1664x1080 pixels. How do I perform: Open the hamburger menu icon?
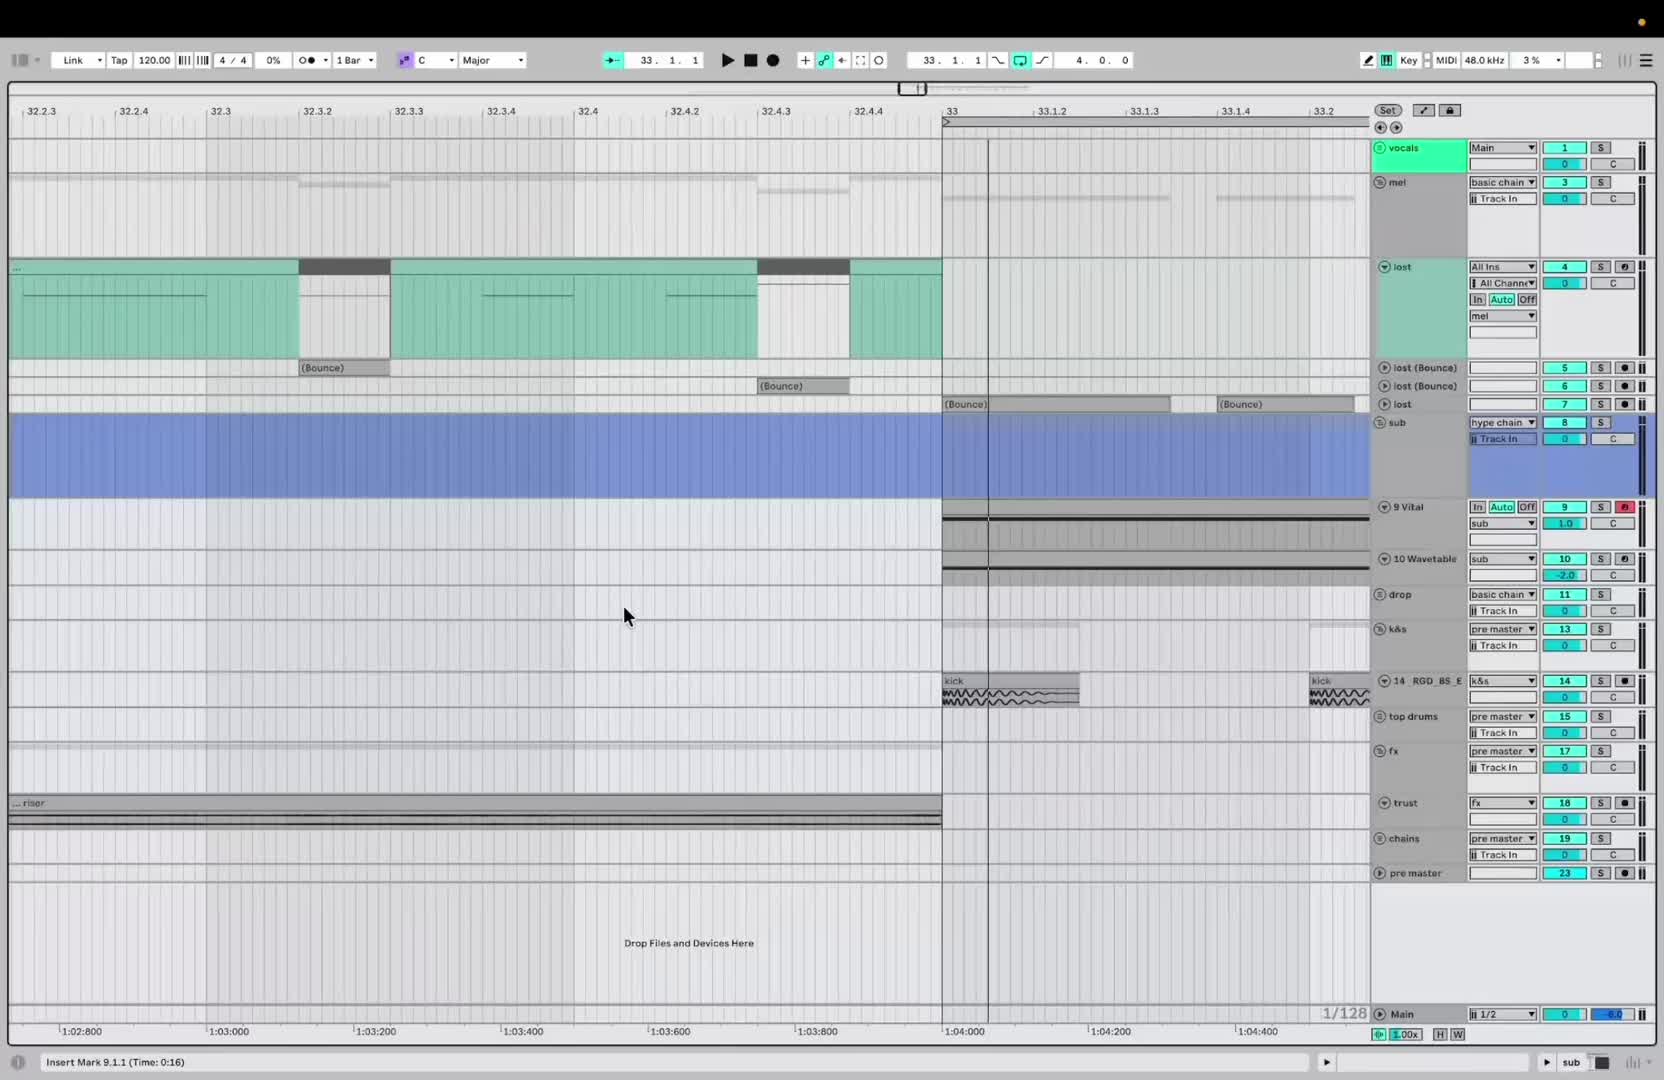click(1646, 60)
